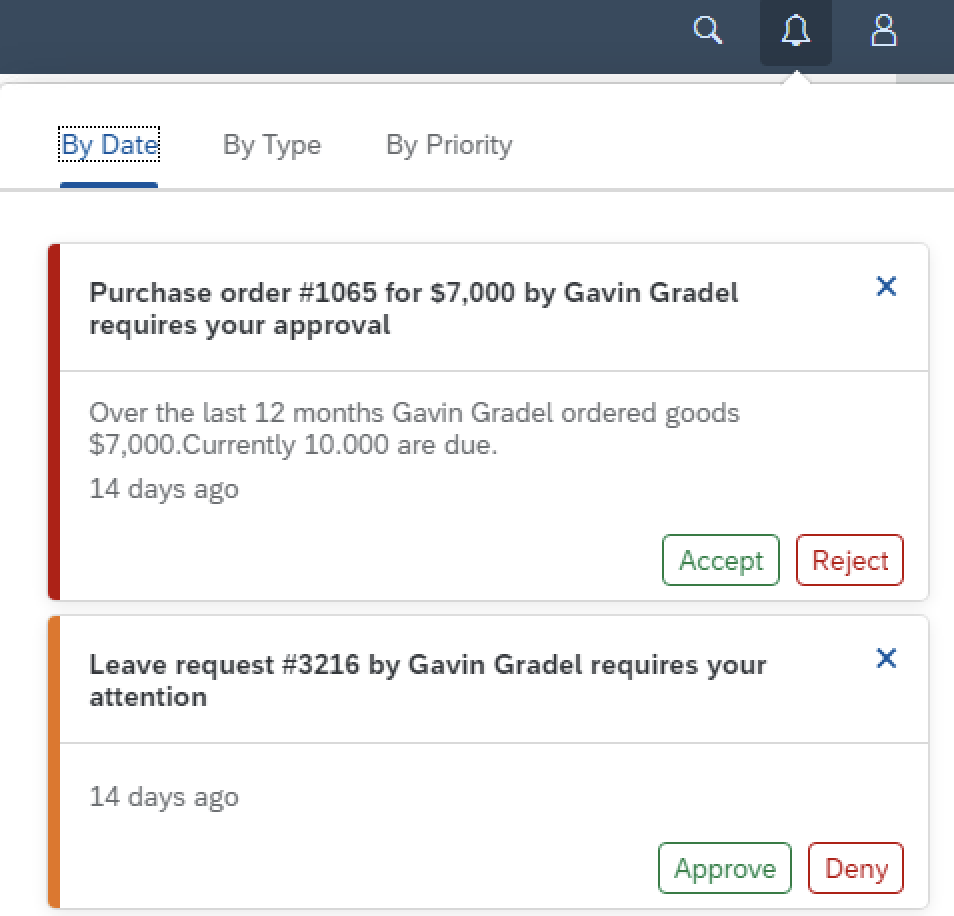The height and width of the screenshot is (916, 954).
Task: Click the search magnifier icon
Action: click(708, 32)
